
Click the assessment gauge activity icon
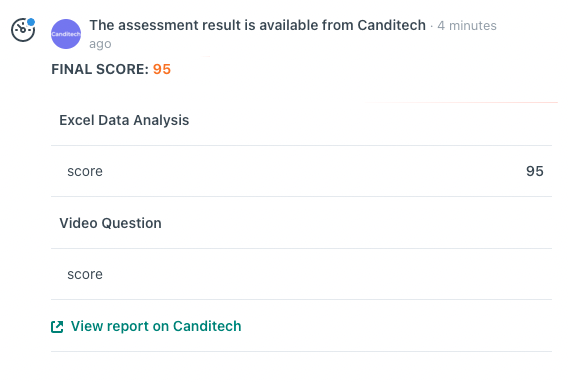[23, 30]
